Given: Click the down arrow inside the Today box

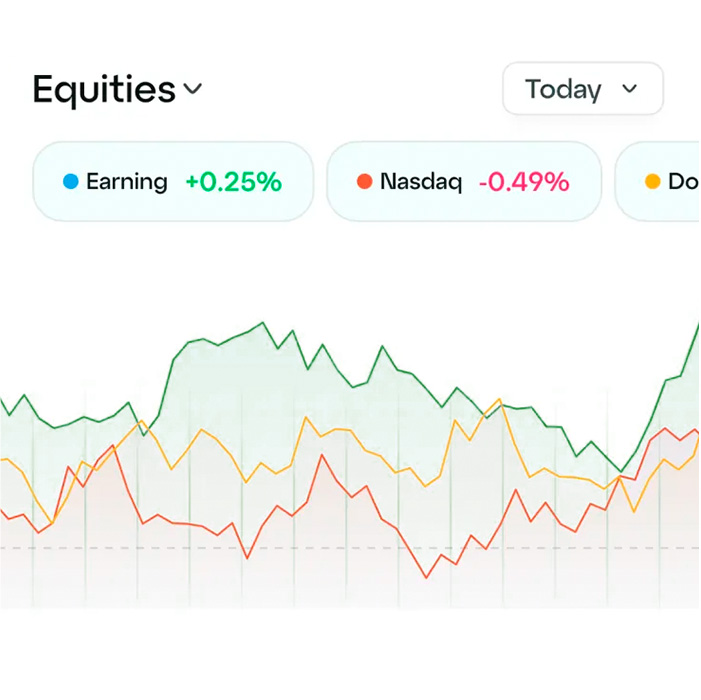Looking at the screenshot, I should 629,89.
